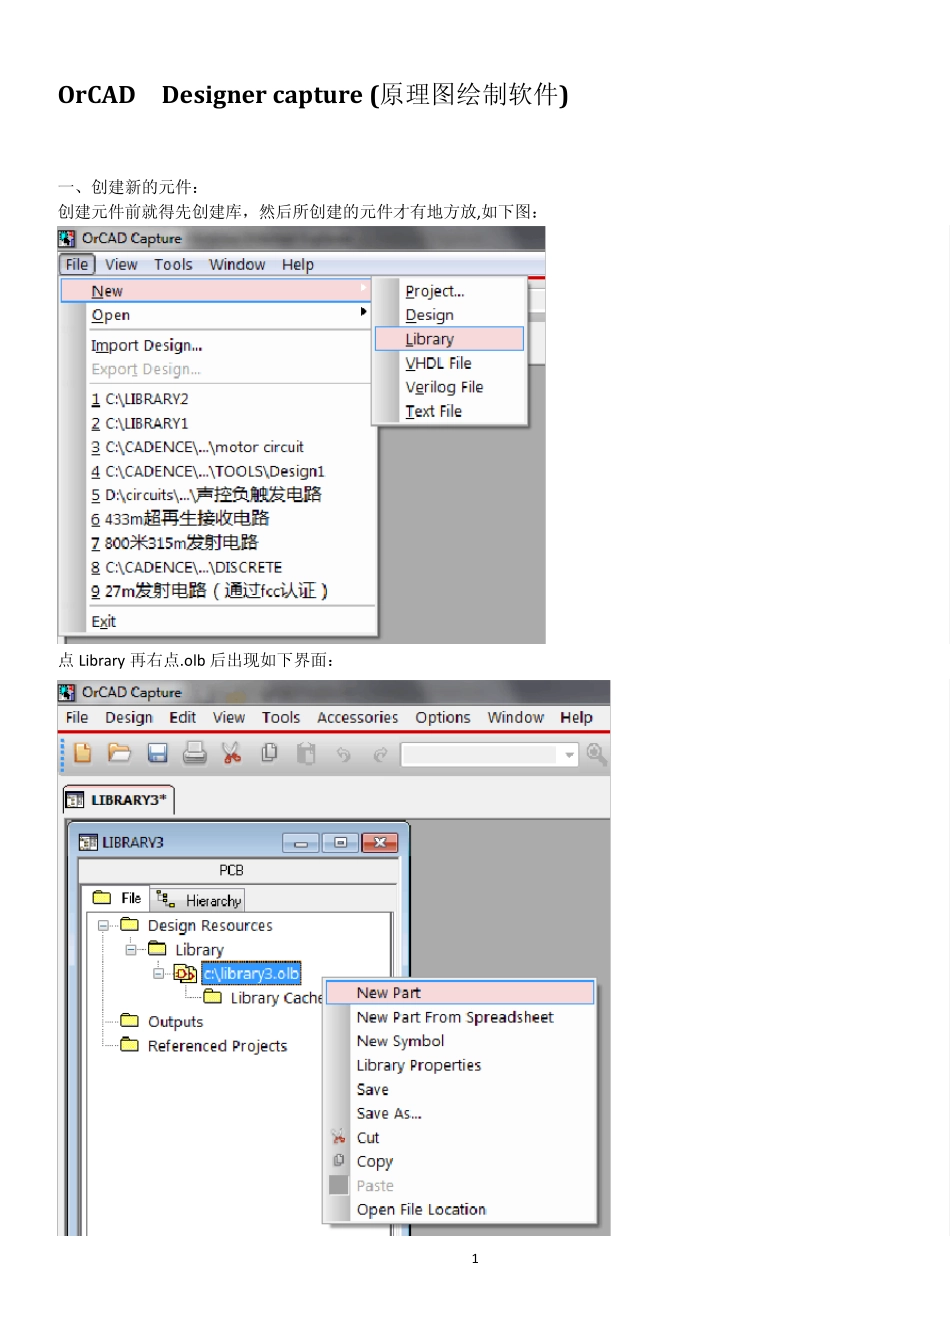Viewport: 950px width, 1344px height.
Task: Collapse the Design Resources tree node
Action: tap(103, 926)
